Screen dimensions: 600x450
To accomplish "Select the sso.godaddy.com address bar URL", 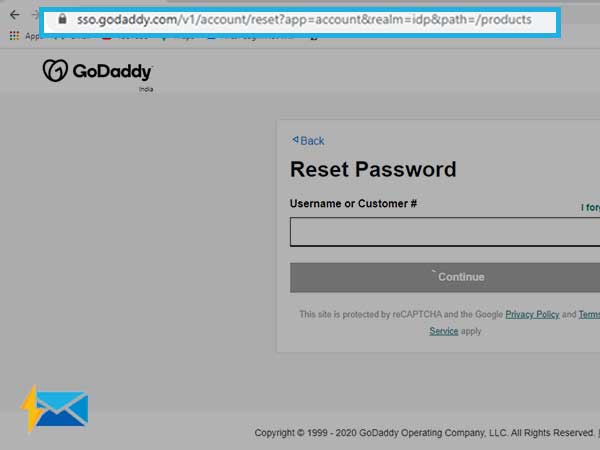I will coord(304,20).
